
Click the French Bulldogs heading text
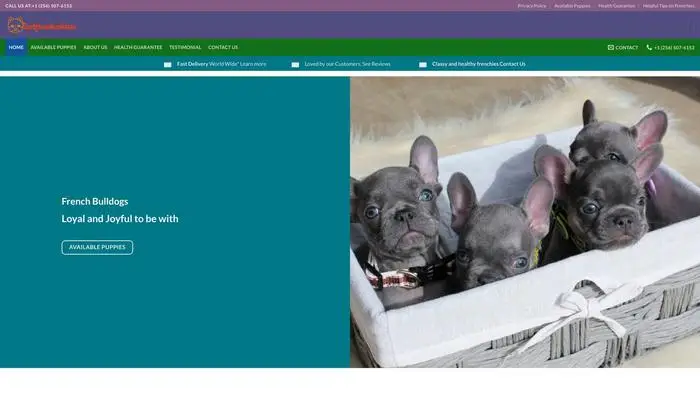95,202
